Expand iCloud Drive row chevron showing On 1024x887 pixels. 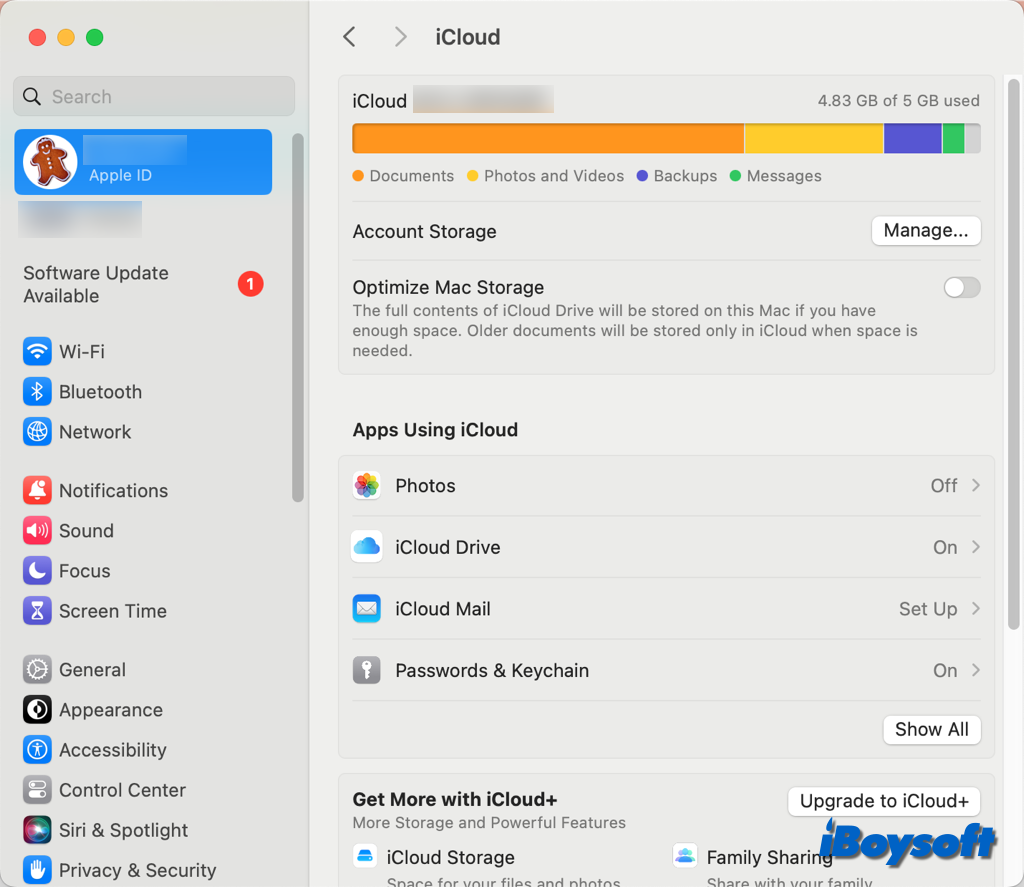pos(976,547)
